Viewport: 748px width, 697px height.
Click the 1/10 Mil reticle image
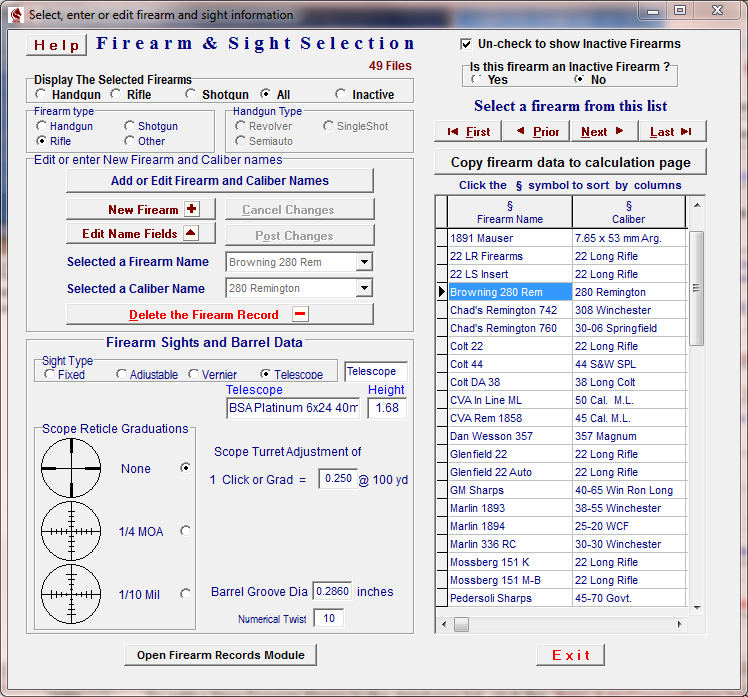coord(71,594)
